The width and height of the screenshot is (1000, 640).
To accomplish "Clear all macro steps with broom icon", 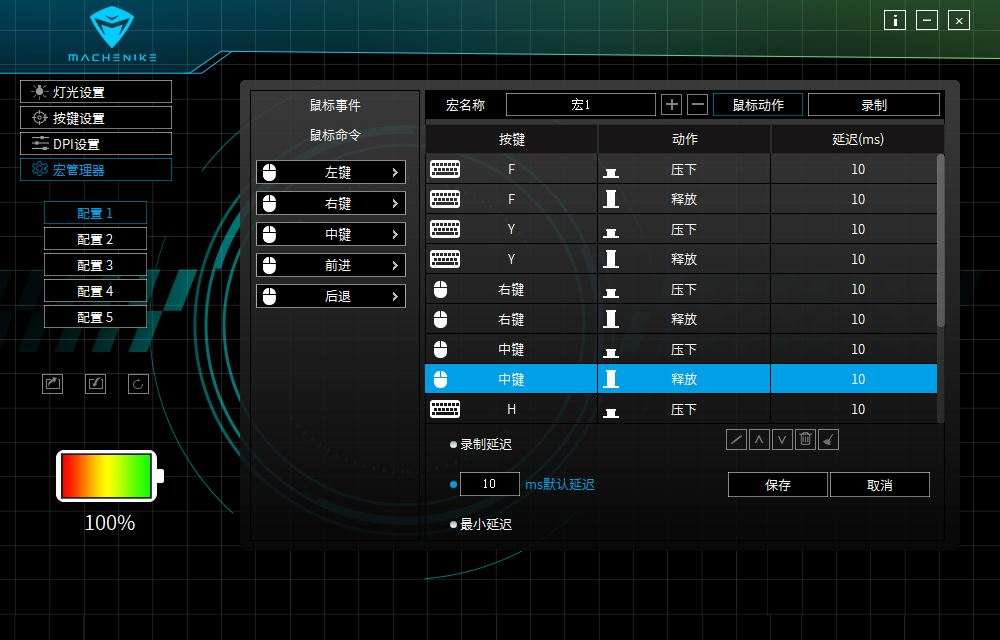I will coord(829,439).
